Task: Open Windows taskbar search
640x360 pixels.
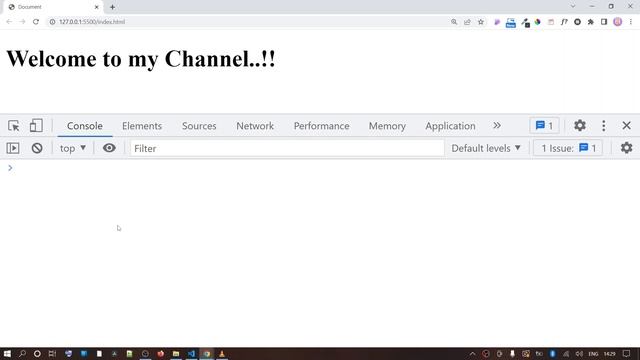Action: (22, 354)
